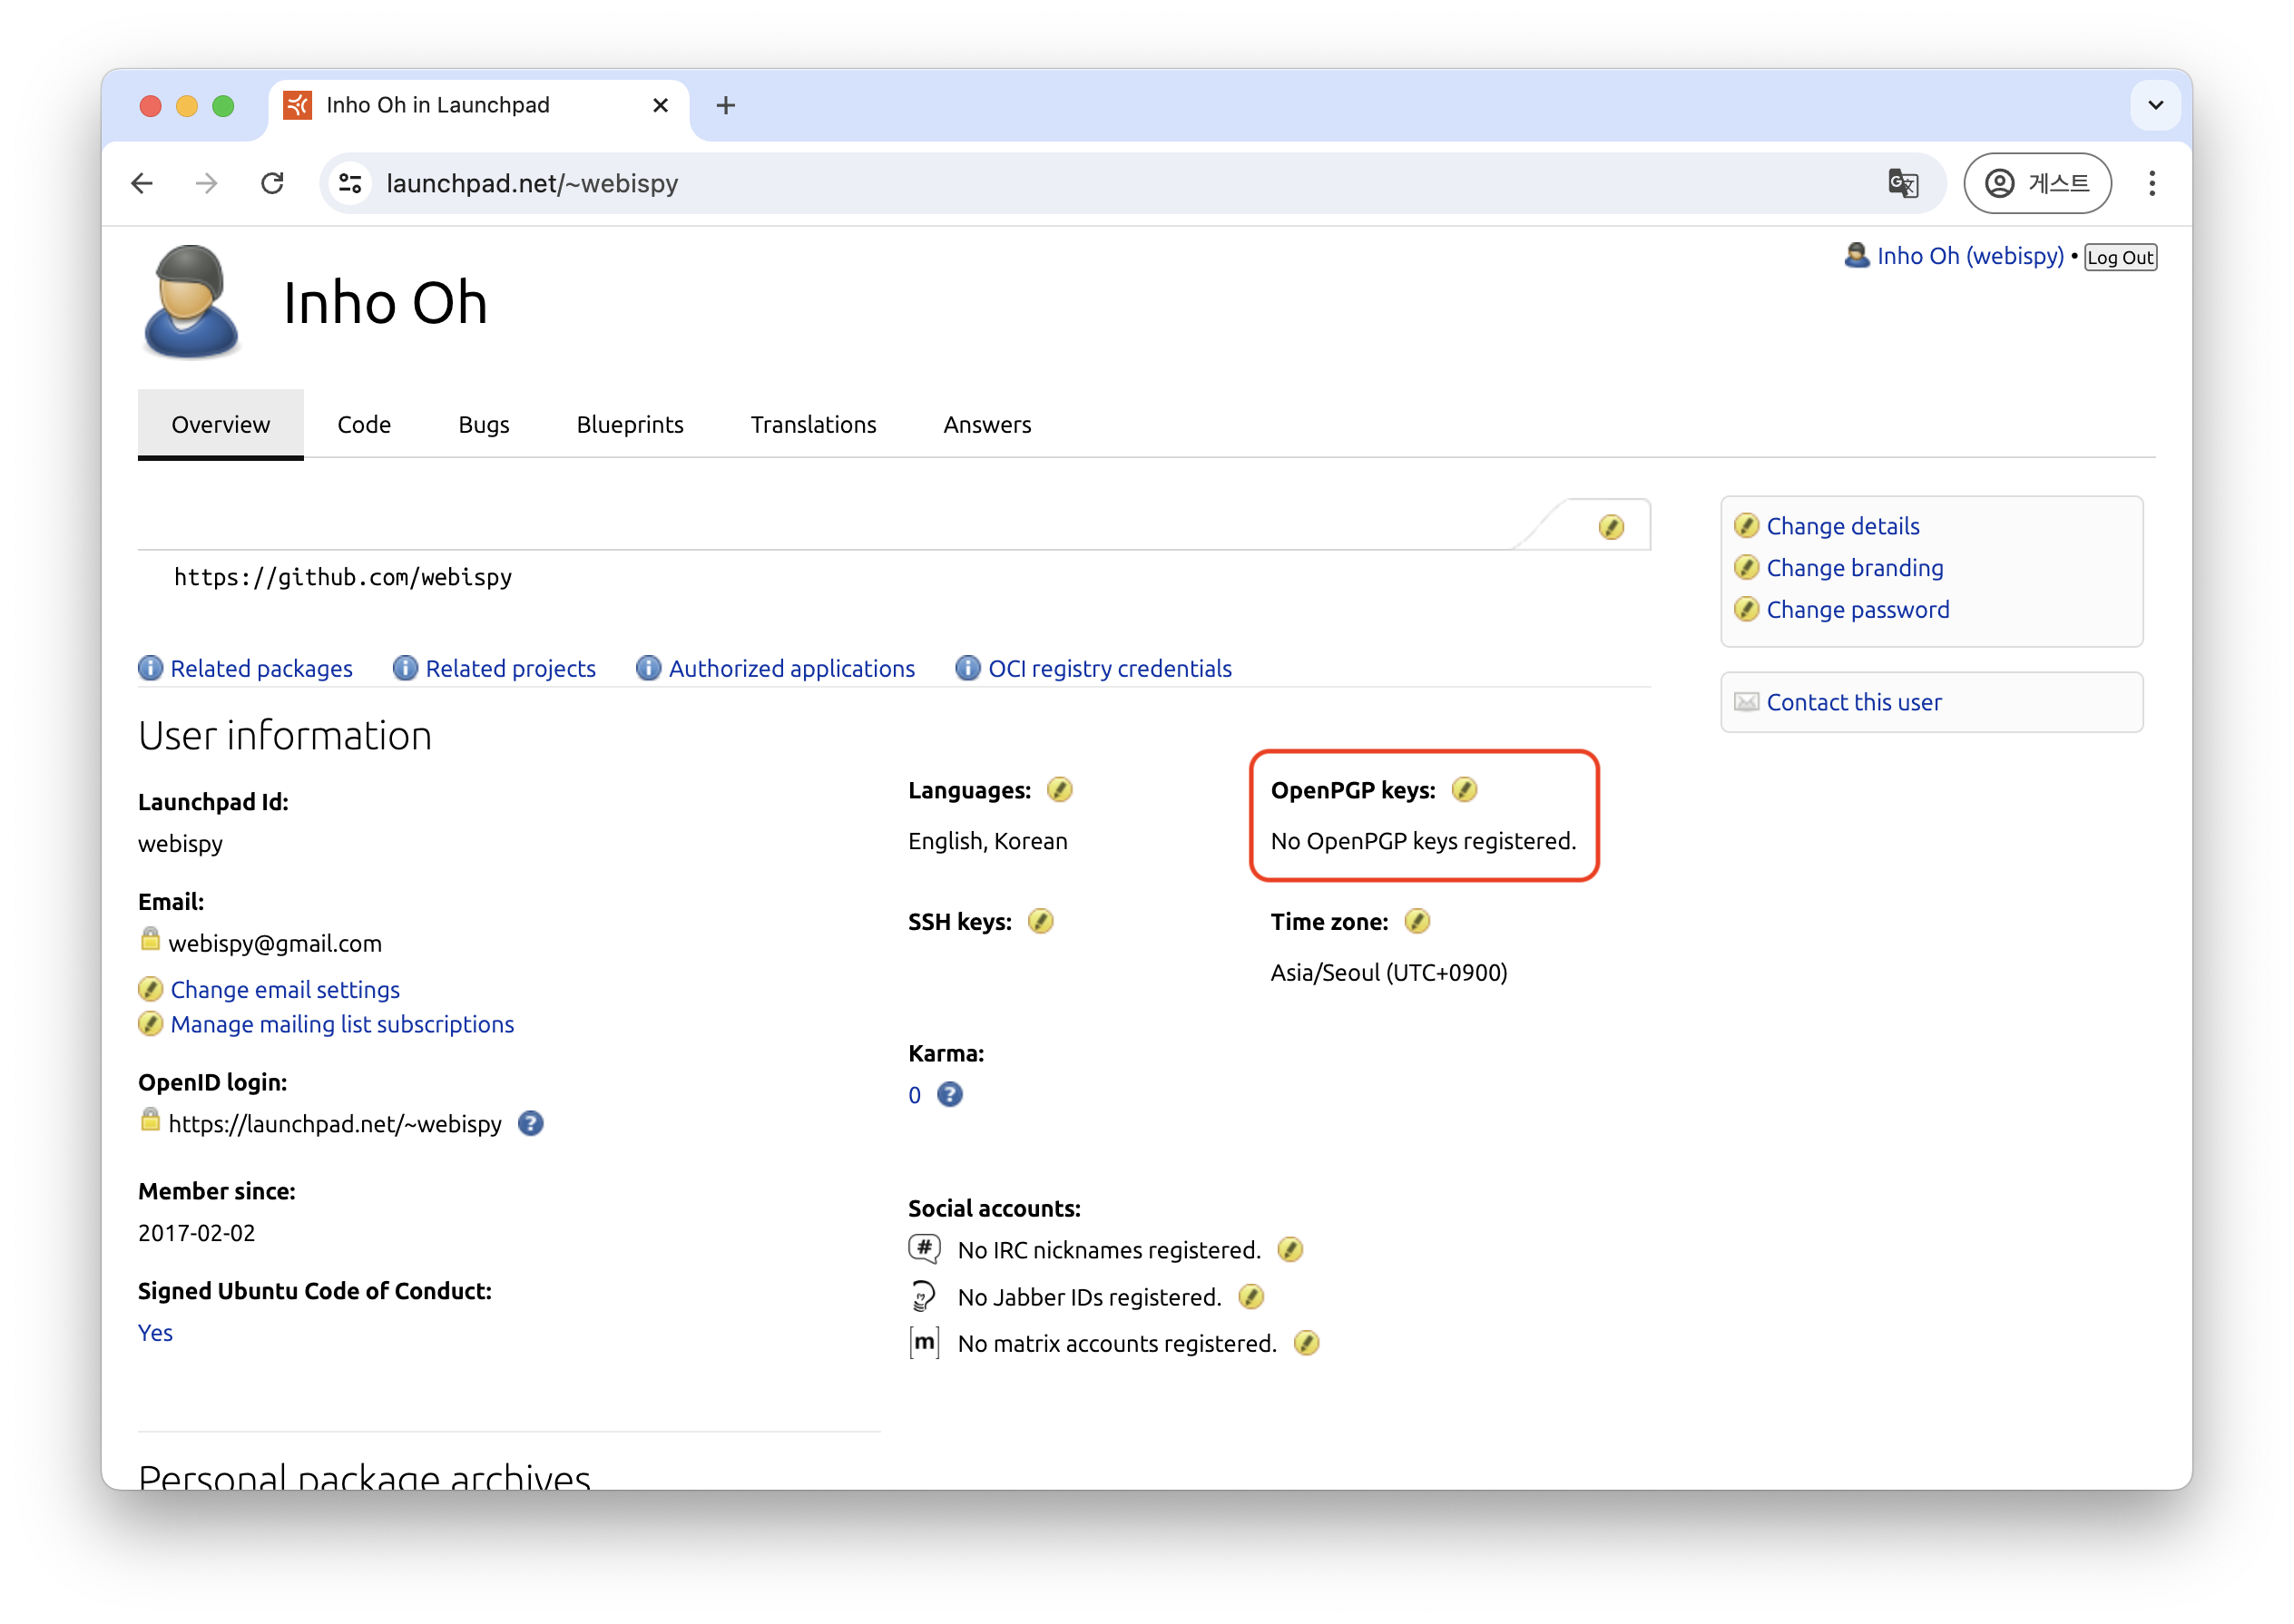
Task: Click the edit icon beside OpenPGP keys
Action: [1464, 790]
